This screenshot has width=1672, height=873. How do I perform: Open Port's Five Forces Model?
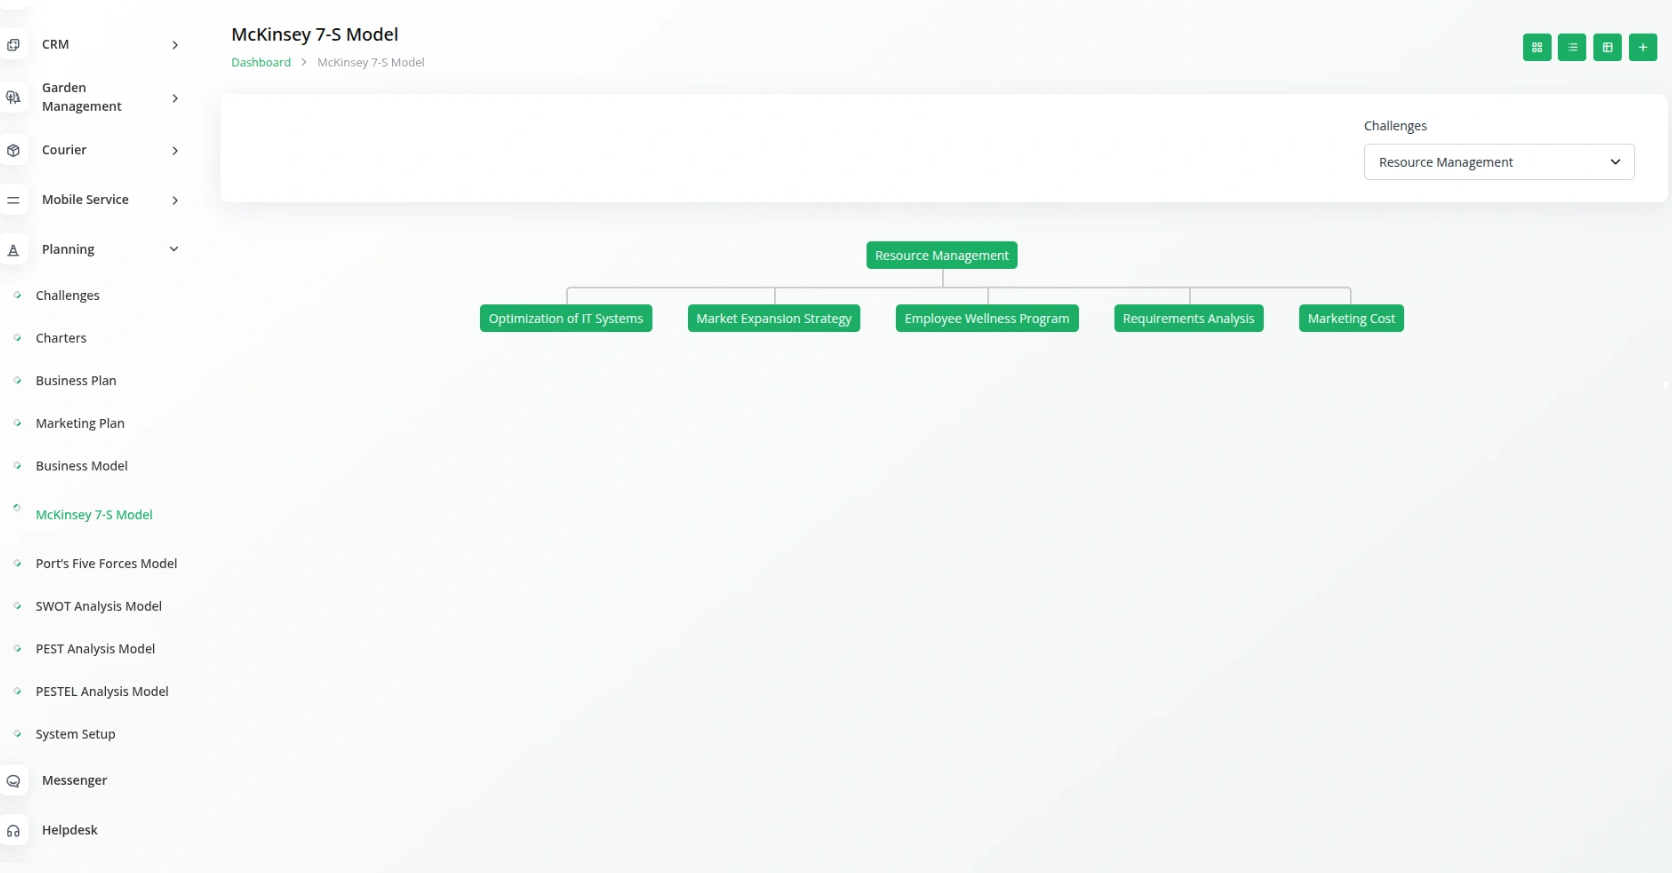(106, 564)
